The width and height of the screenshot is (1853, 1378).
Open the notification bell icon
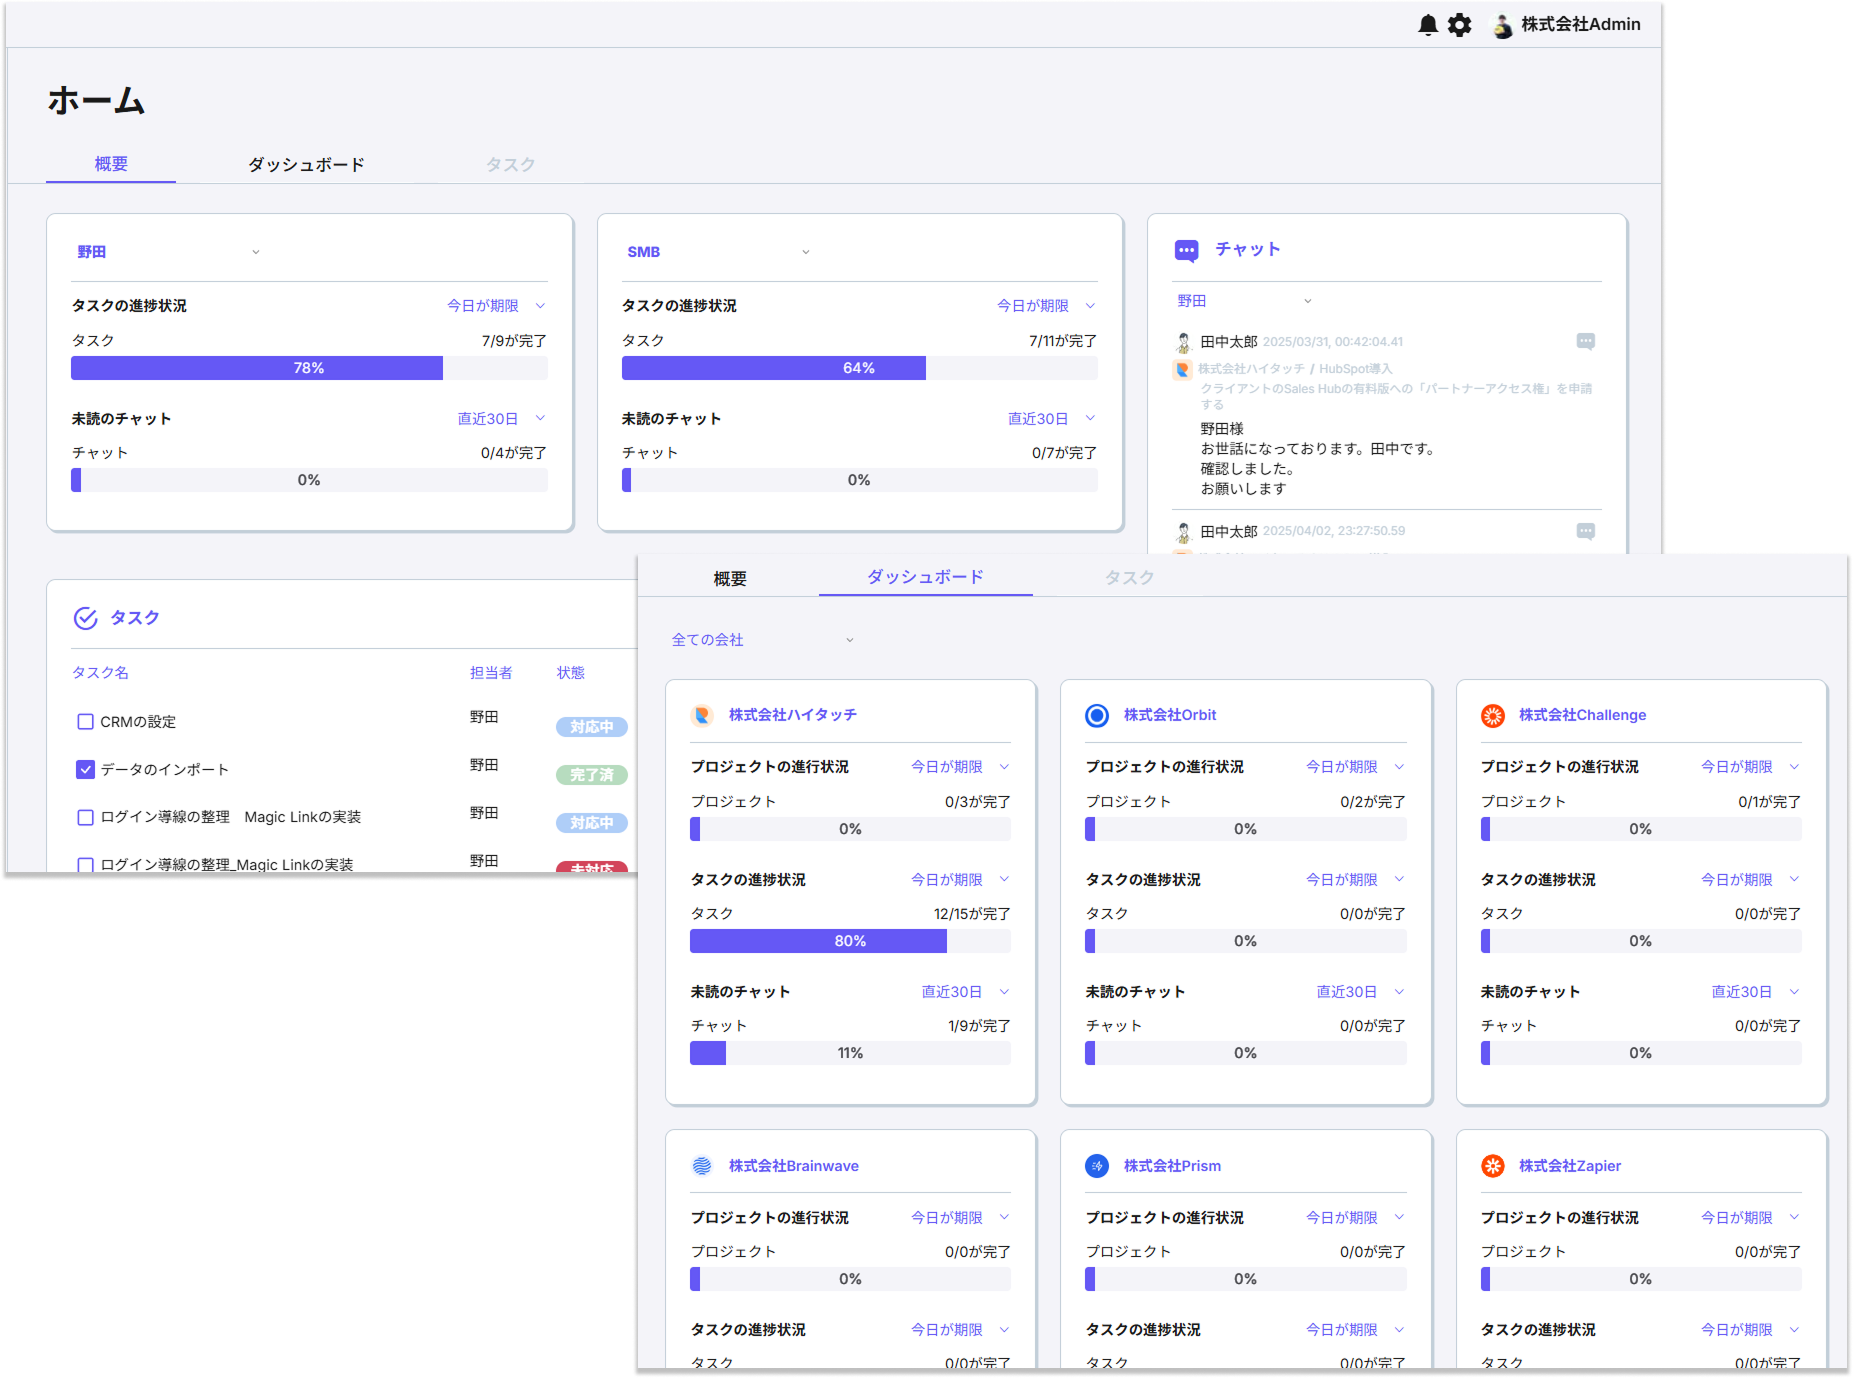1428,25
